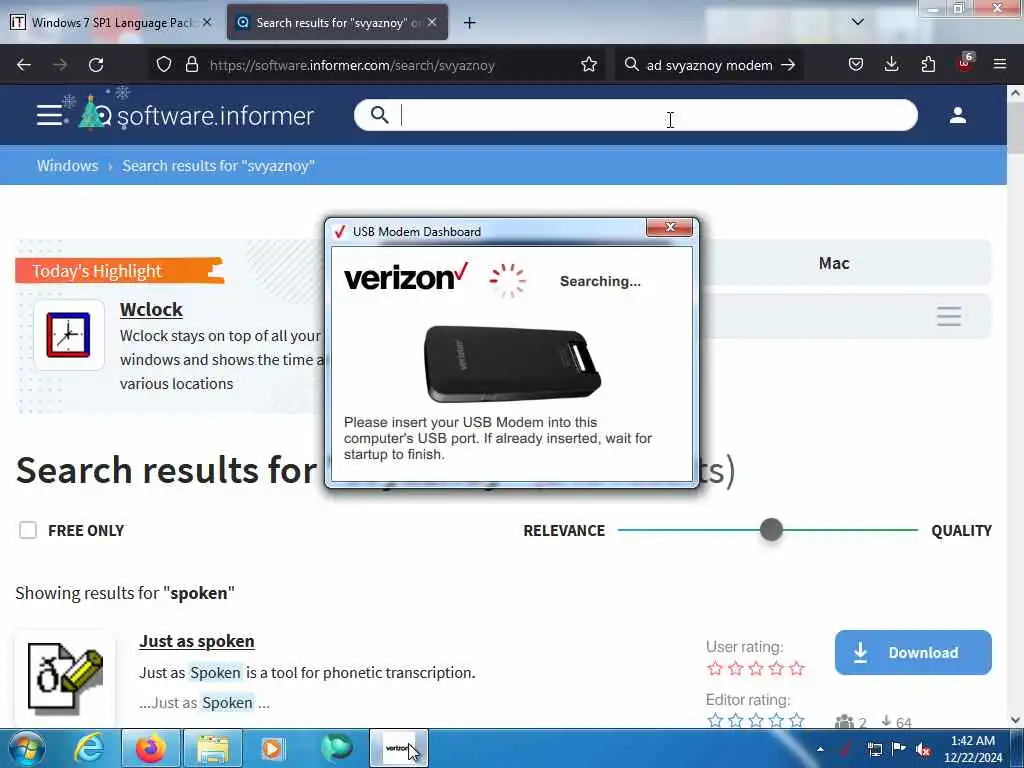
Task: Click the Forward navigation arrow
Action: point(60,65)
